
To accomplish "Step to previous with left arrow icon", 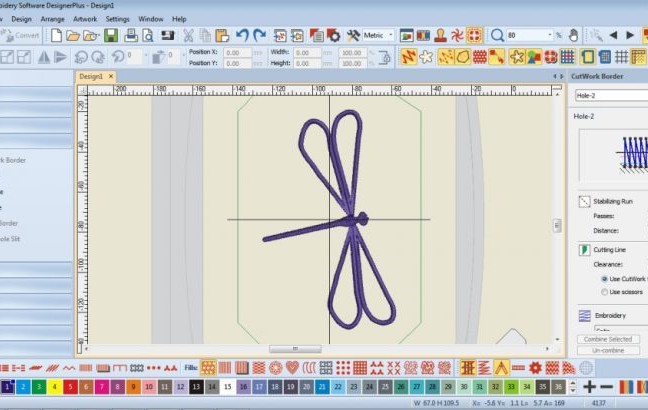I will point(614,36).
